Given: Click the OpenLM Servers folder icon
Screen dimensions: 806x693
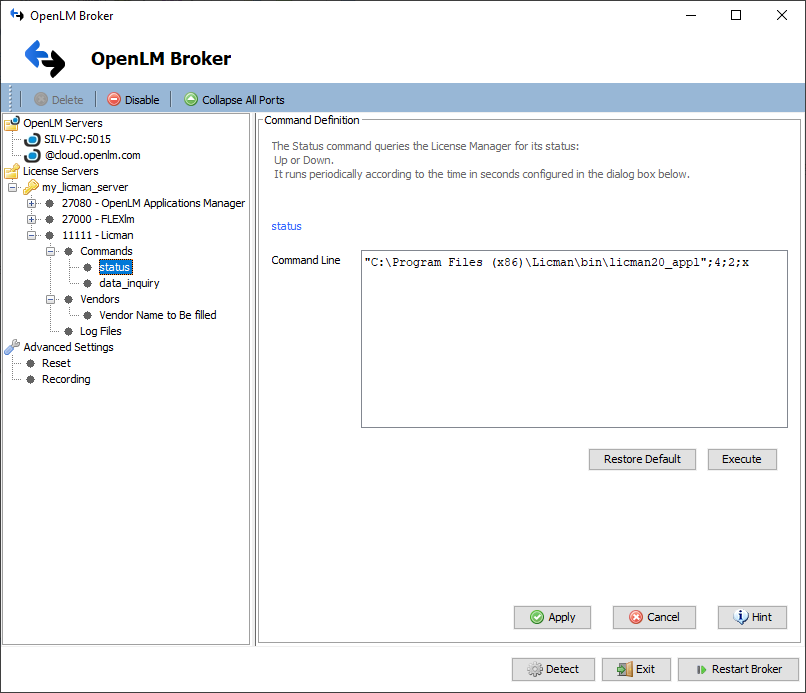Looking at the screenshot, I should (12, 123).
